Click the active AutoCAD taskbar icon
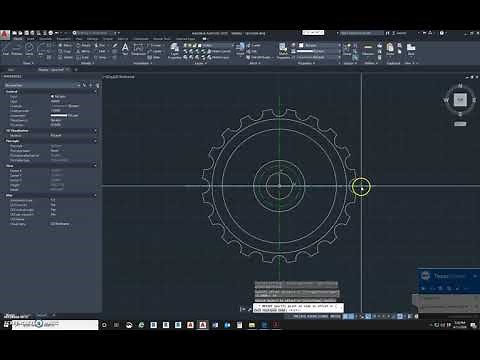 [202, 325]
